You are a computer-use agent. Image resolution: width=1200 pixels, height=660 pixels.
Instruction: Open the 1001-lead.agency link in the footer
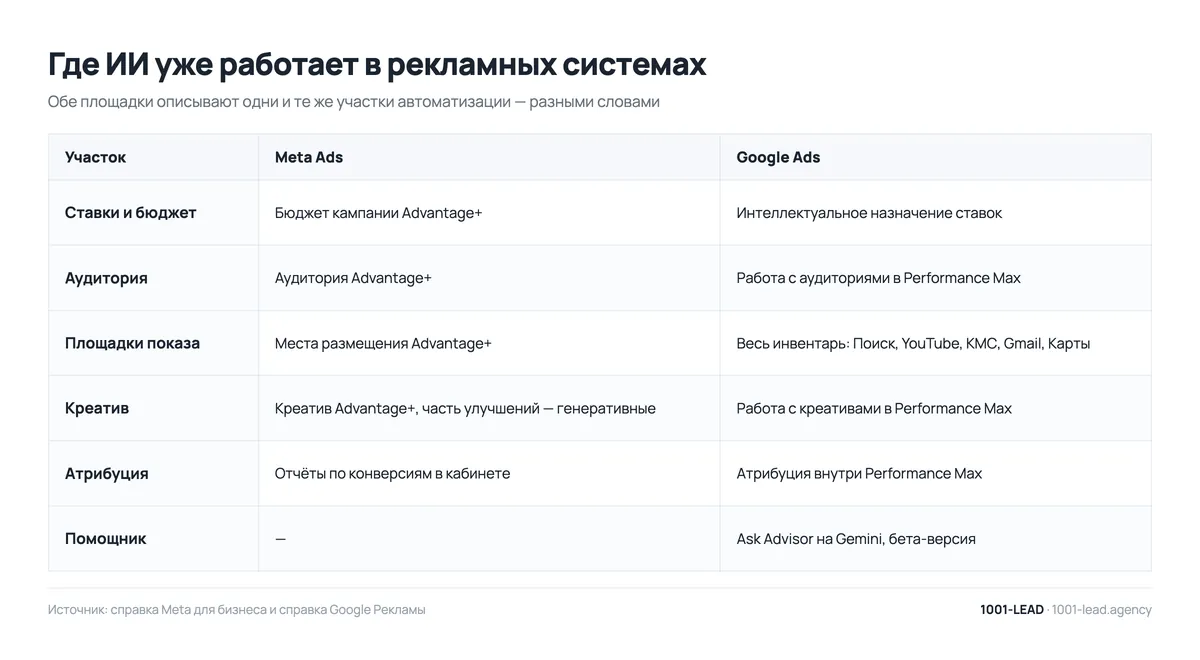click(x=1102, y=610)
